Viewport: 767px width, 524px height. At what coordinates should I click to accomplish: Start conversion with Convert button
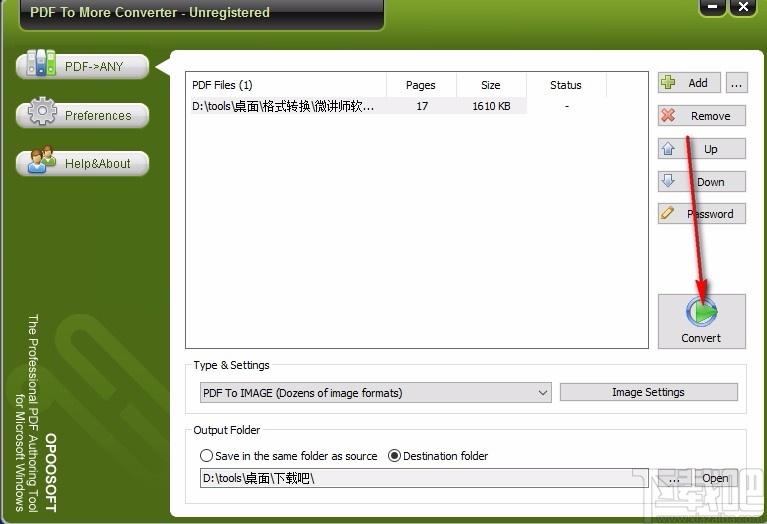point(701,321)
